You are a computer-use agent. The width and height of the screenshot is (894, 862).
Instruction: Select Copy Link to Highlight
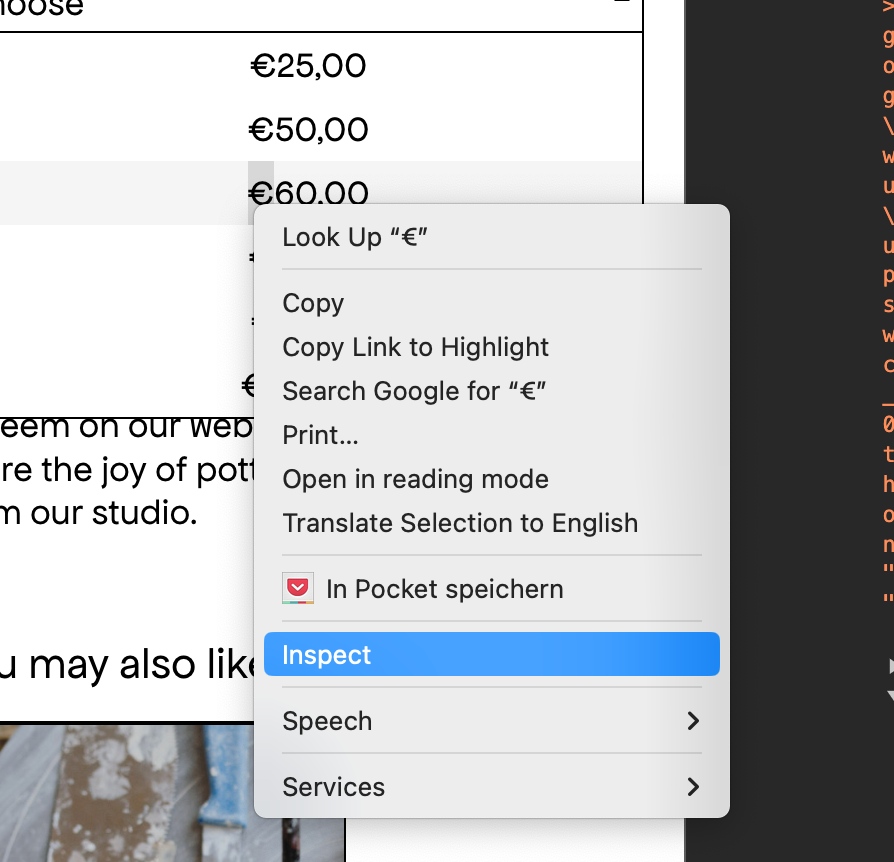(415, 347)
